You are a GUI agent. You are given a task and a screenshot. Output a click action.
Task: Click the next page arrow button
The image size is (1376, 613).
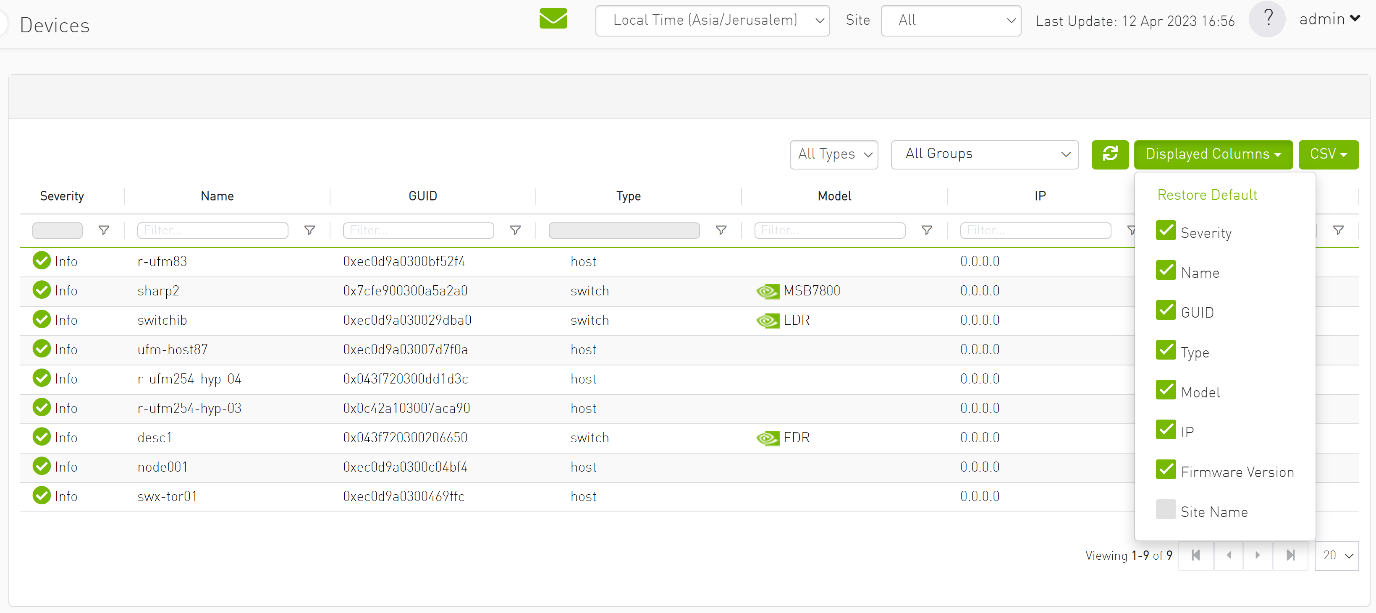(x=1259, y=555)
